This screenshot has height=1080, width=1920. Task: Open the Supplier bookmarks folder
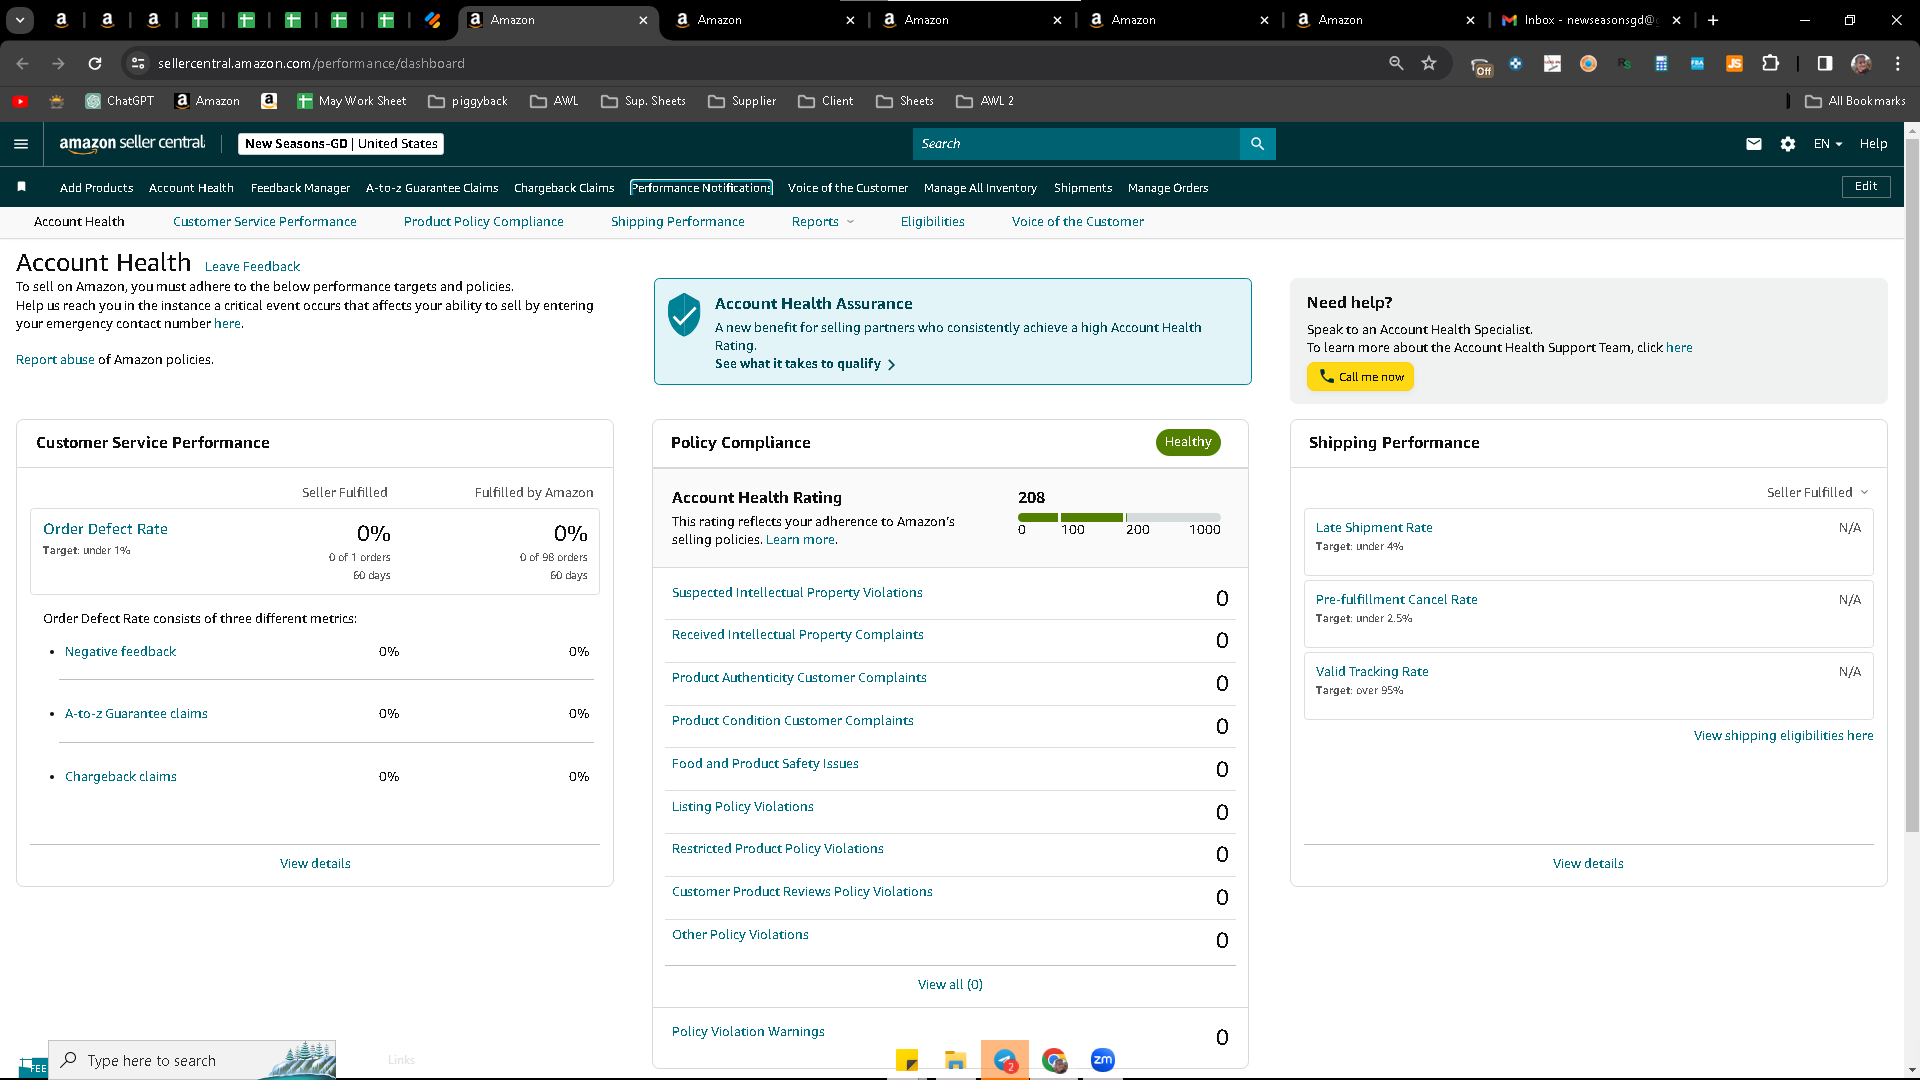tap(742, 101)
